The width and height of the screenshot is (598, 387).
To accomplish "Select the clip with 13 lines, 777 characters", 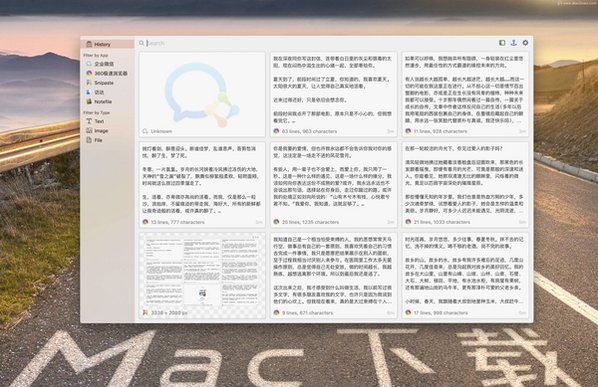I will [202, 185].
